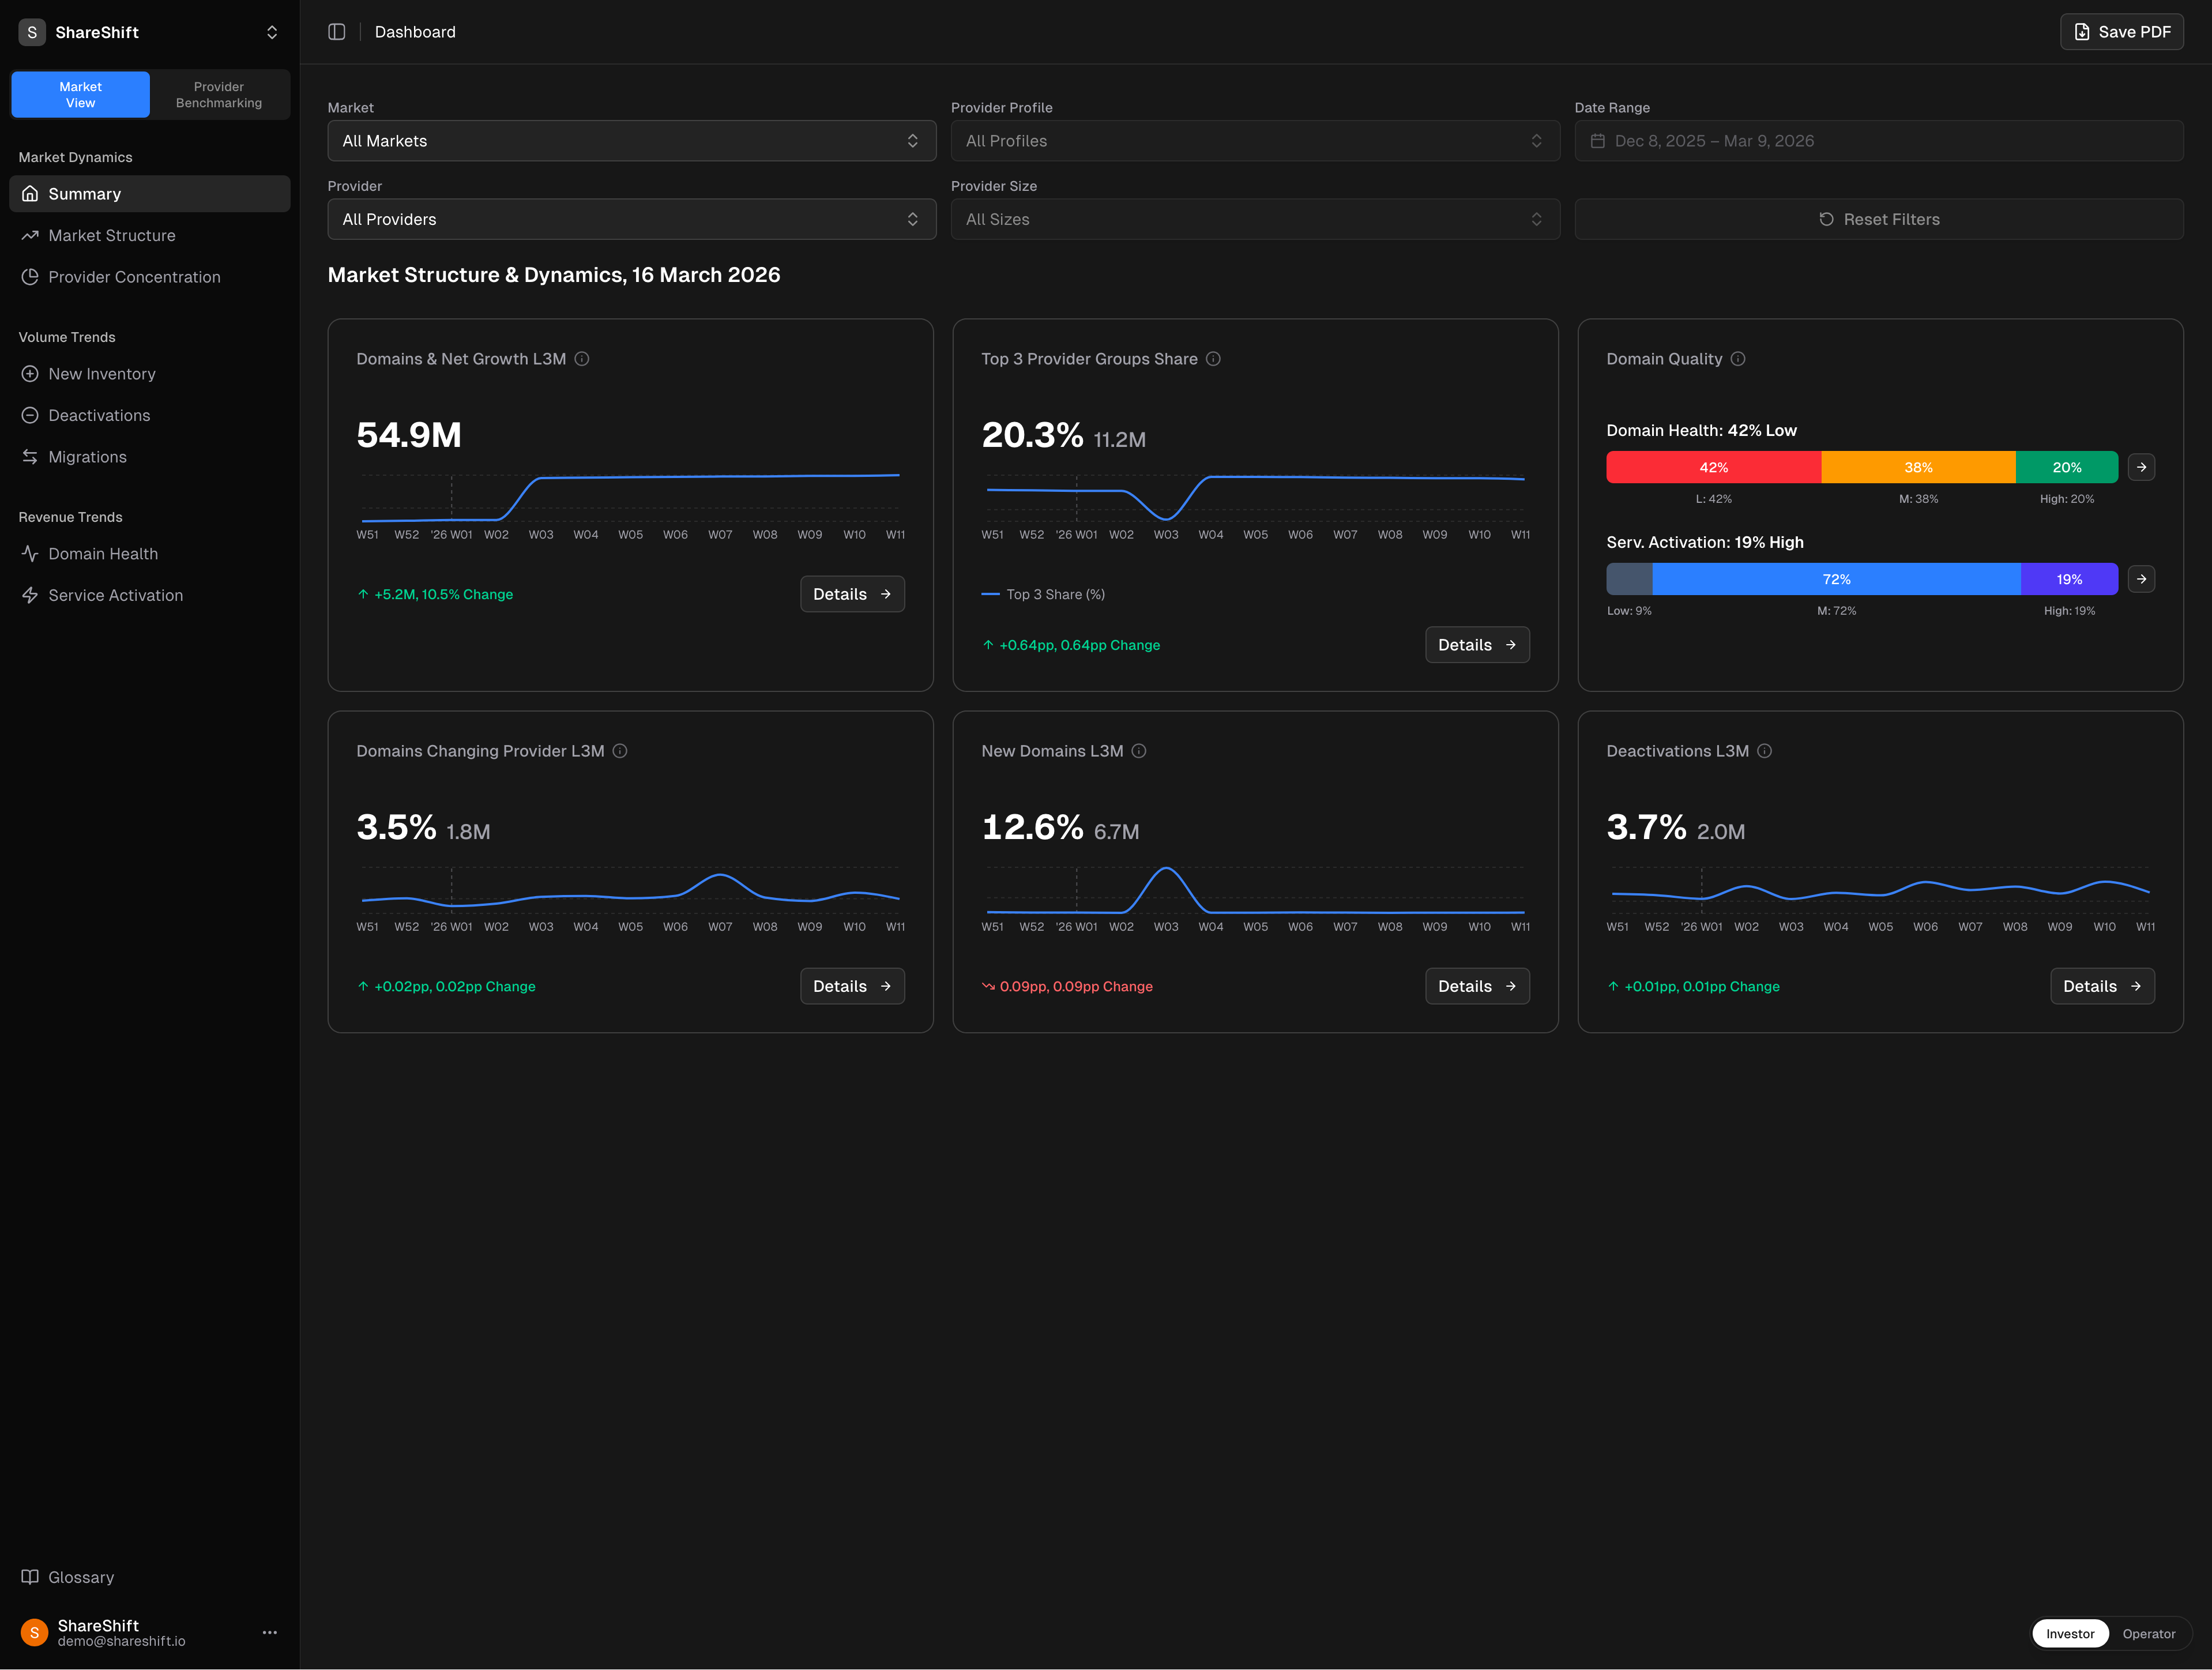Select the Deactivations minus icon
This screenshot has width=2212, height=1670.
[x=30, y=415]
